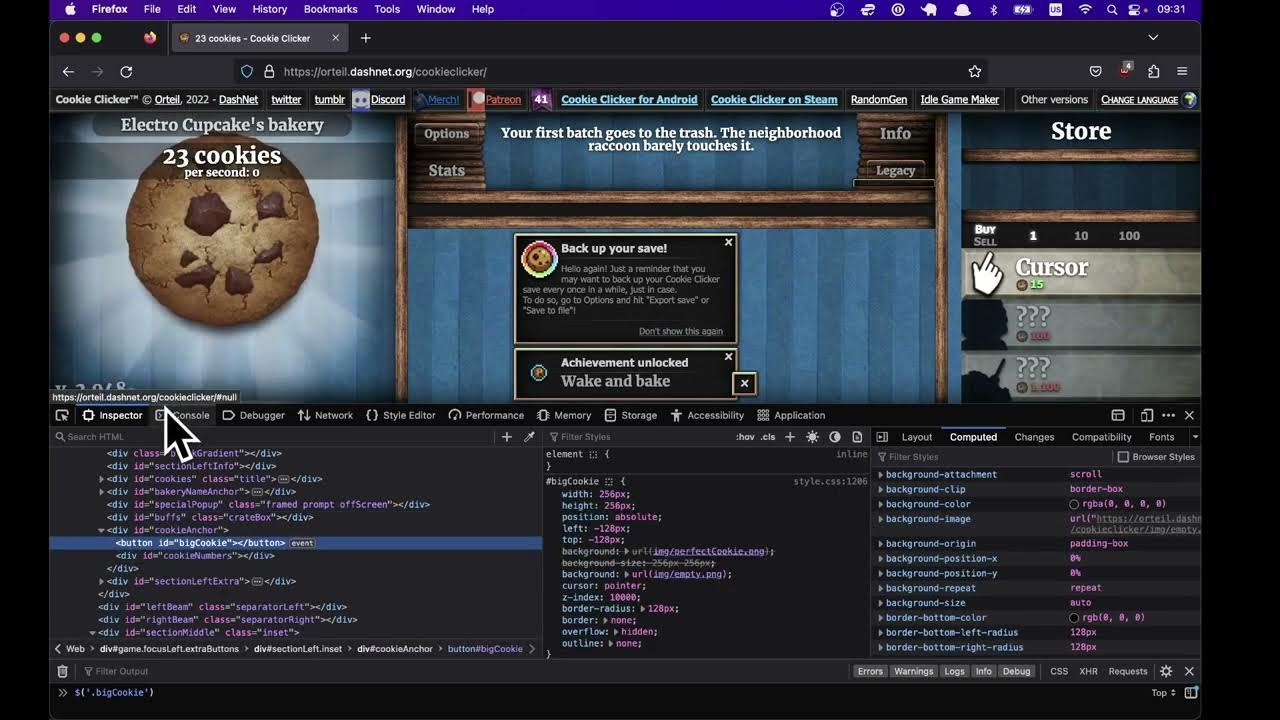Screen dimensions: 1280x720
Task: Toggle Logs console filter
Action: (x=955, y=671)
